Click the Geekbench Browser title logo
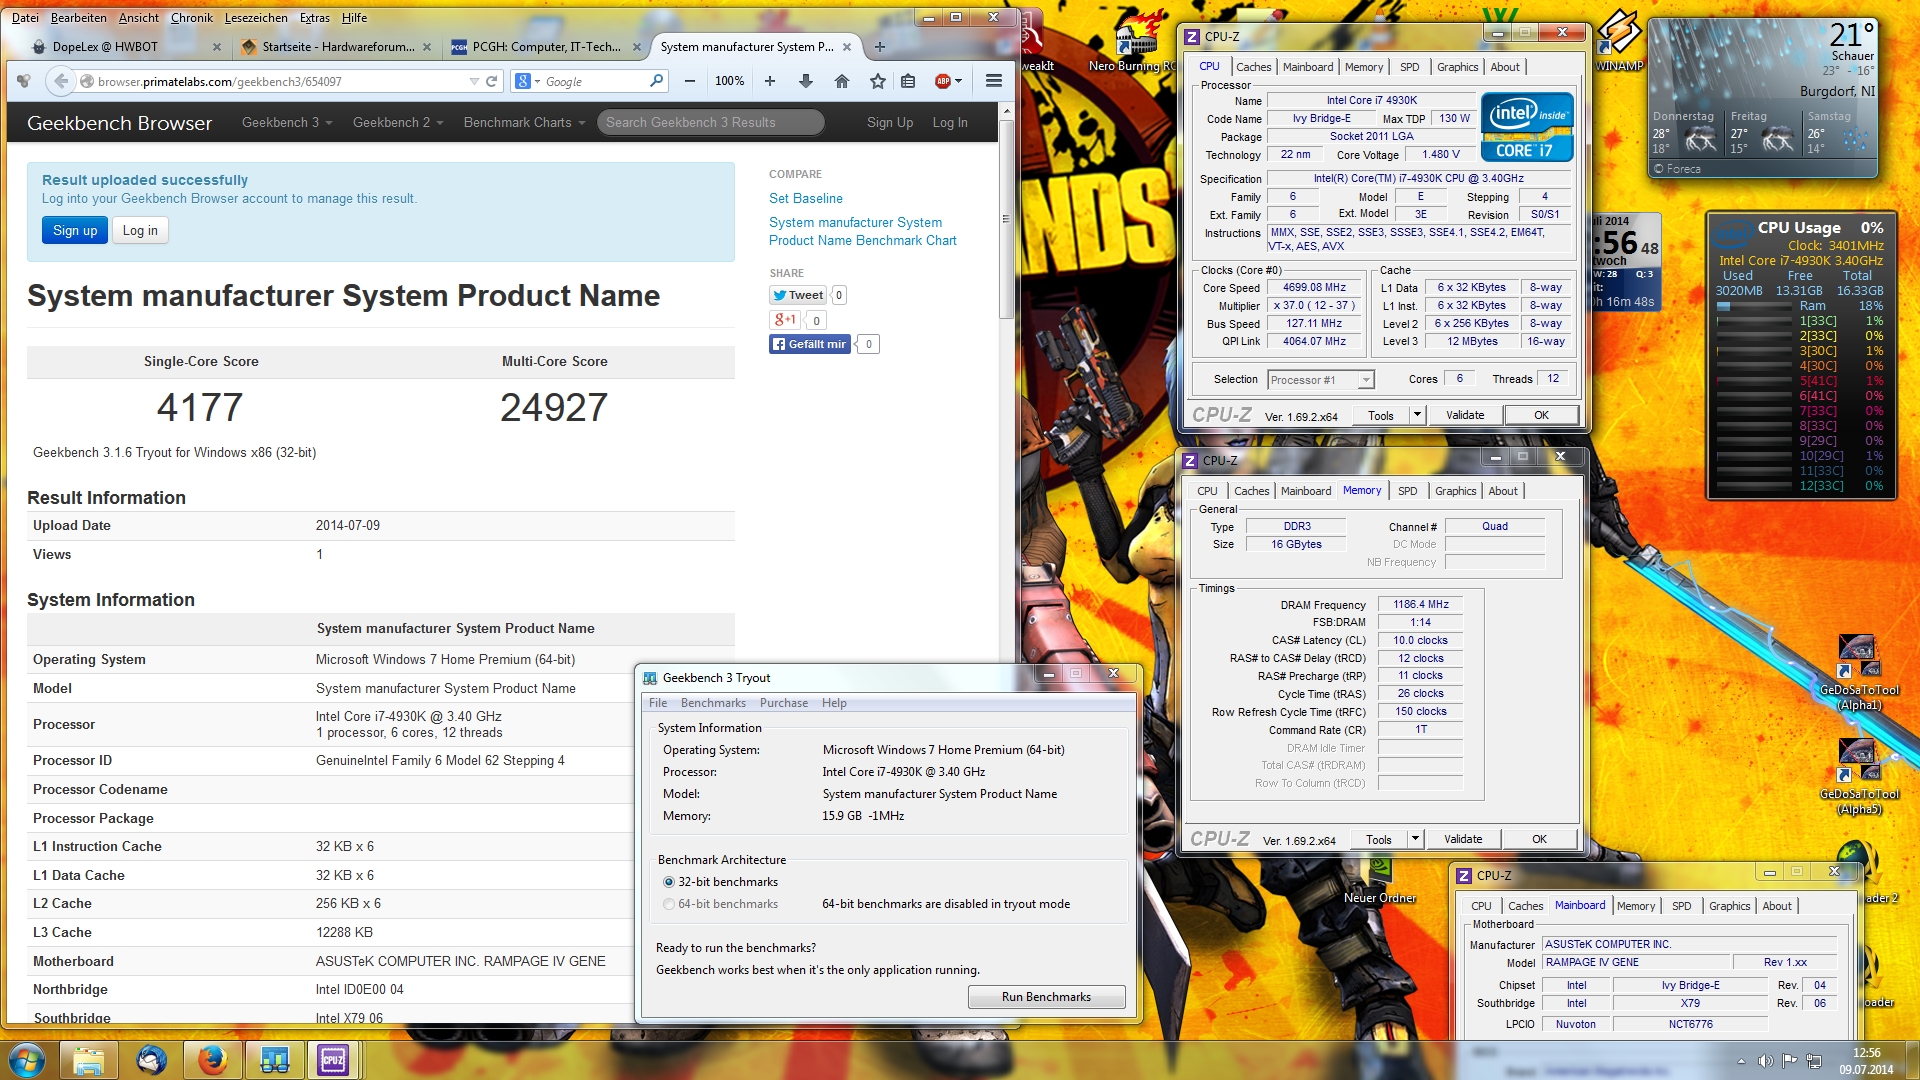The height and width of the screenshot is (1080, 1920). tap(120, 122)
